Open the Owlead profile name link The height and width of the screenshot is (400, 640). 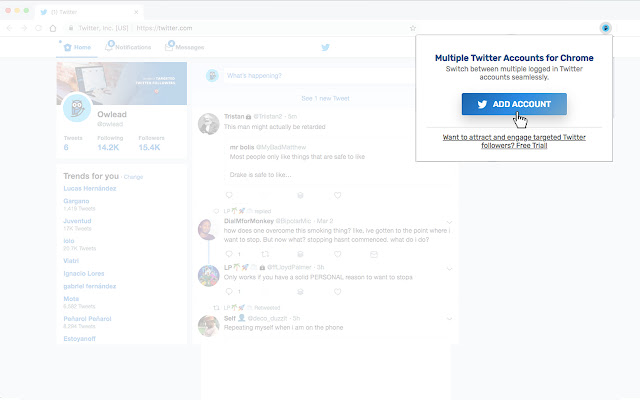click(112, 114)
